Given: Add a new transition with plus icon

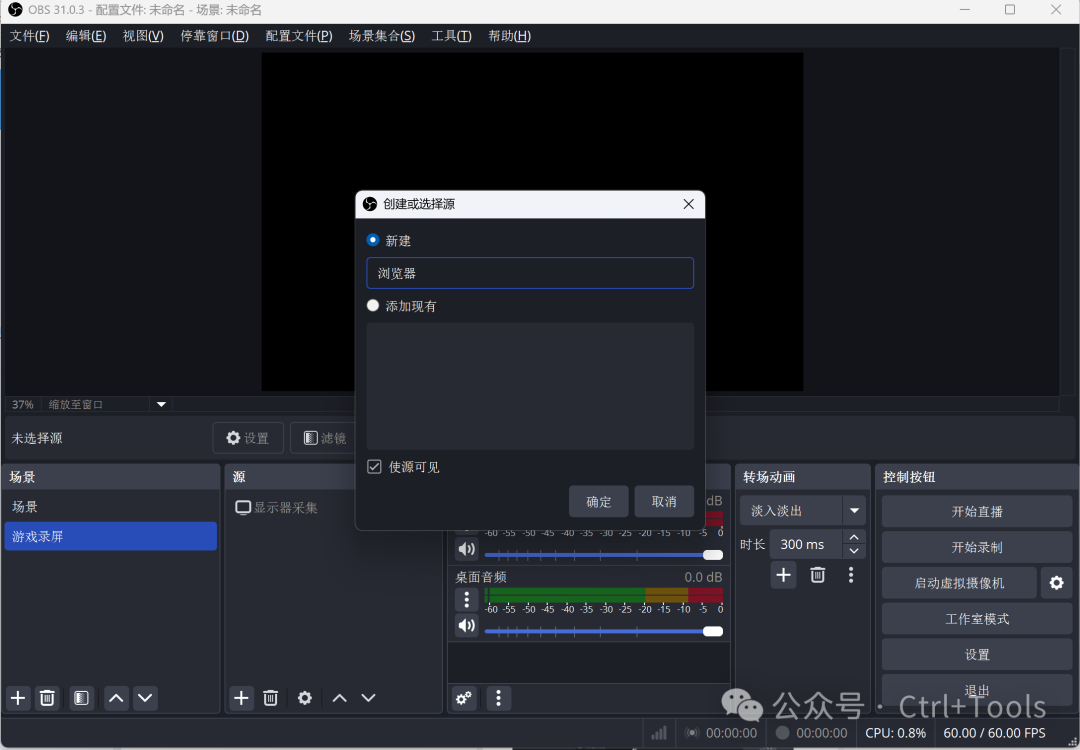Looking at the screenshot, I should click(x=783, y=574).
